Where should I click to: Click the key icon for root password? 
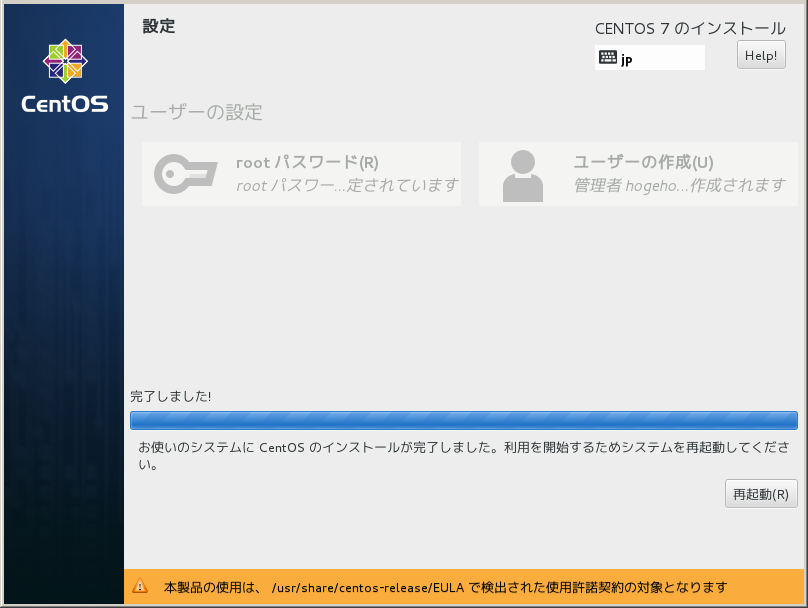(186, 174)
